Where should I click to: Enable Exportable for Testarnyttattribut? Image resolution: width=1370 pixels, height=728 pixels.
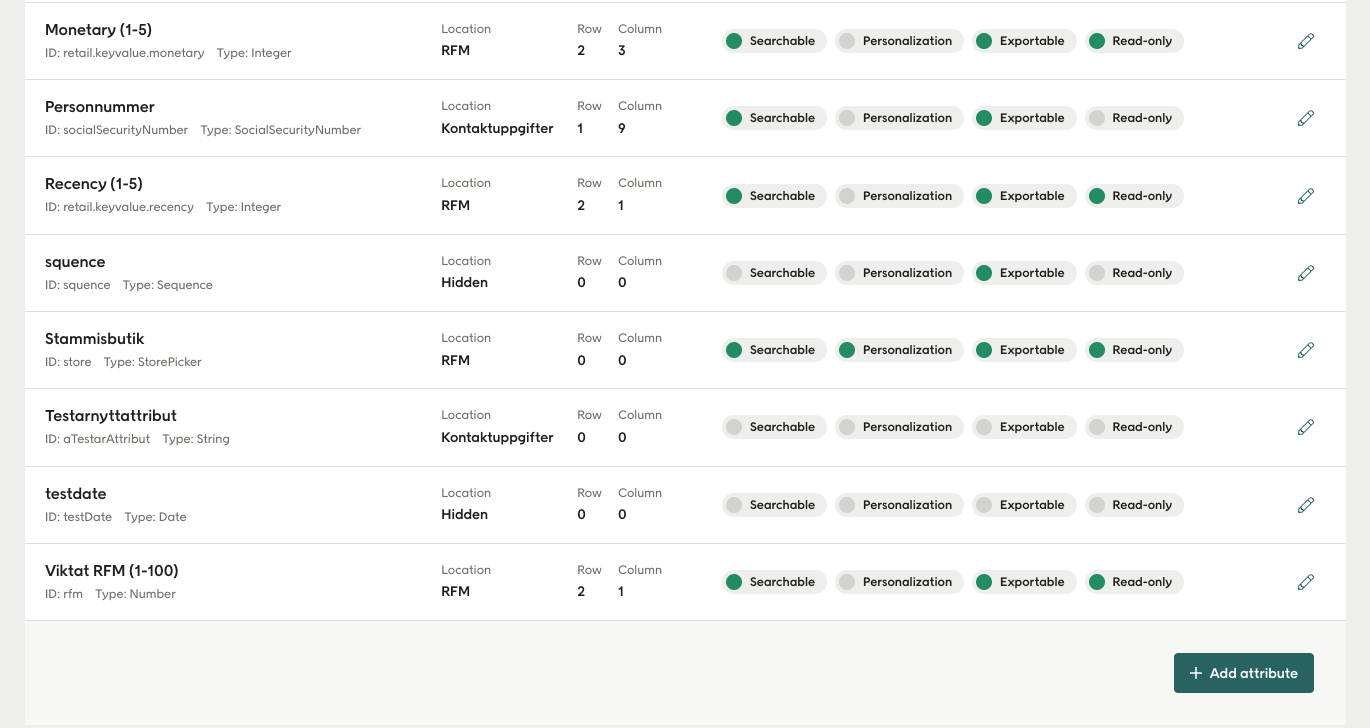click(x=1024, y=427)
